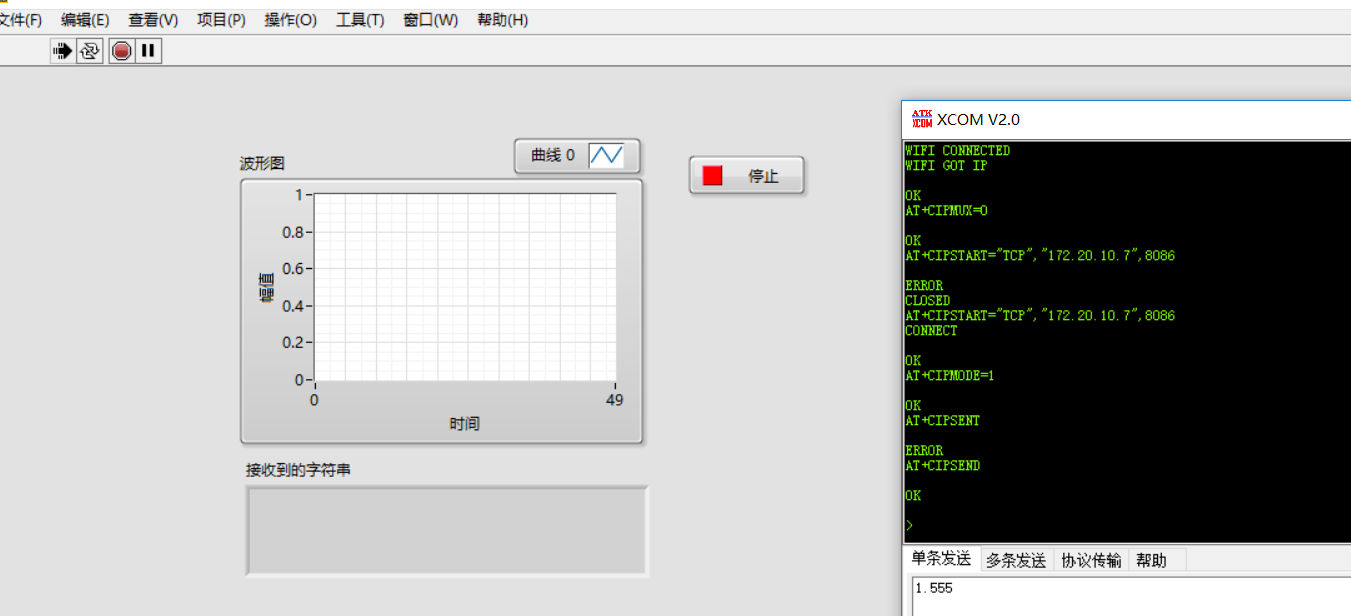Click the send text field containing 1.555
The height and width of the screenshot is (616, 1351).
point(1130,596)
